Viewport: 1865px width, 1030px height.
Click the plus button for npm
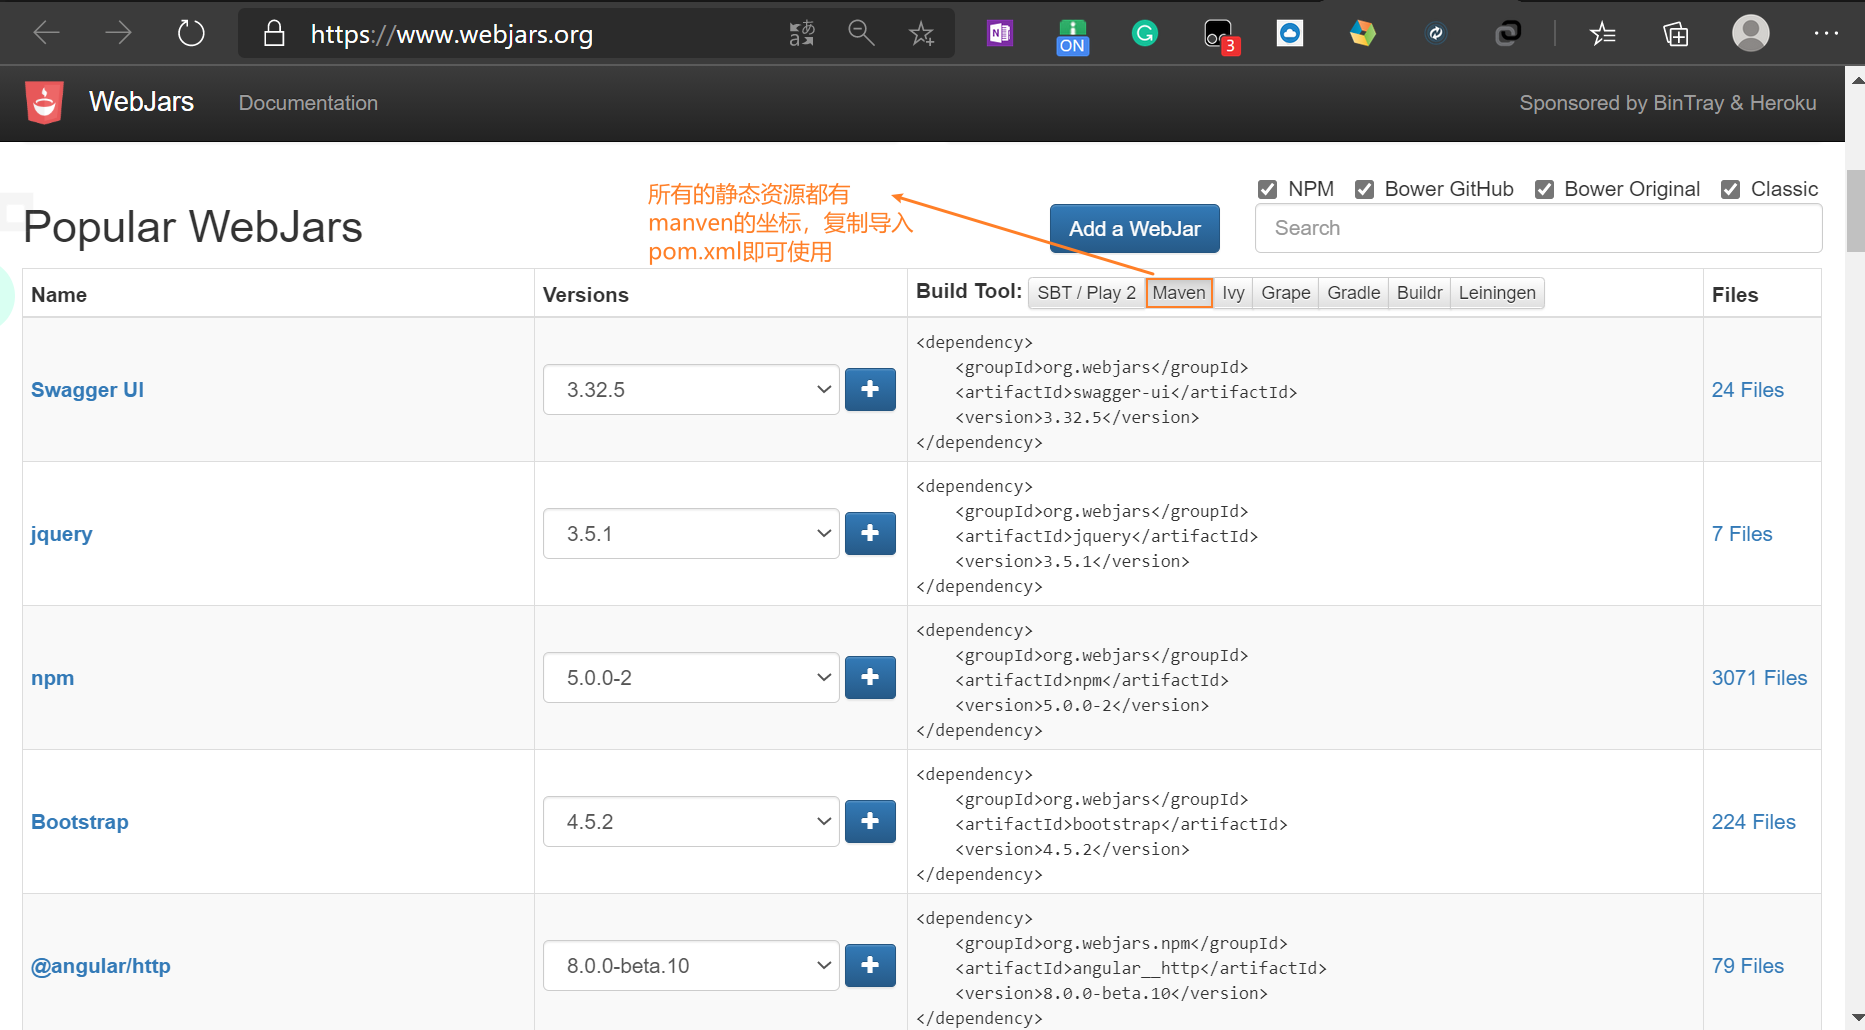[870, 677]
